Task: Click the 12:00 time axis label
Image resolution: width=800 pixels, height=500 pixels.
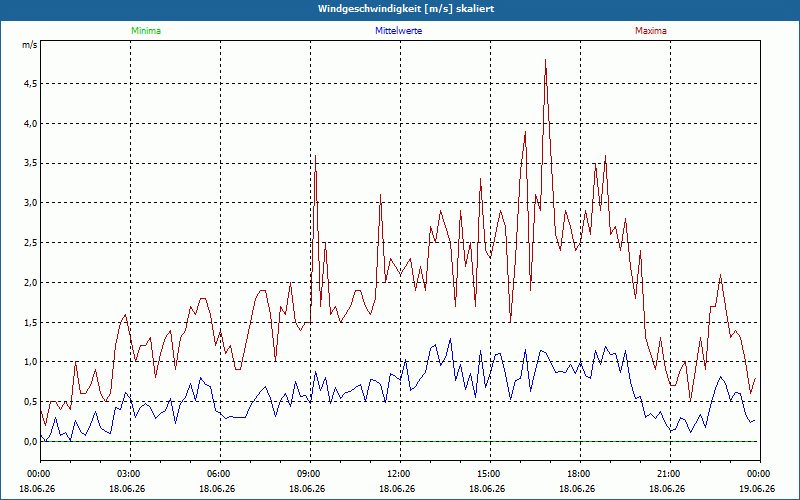Action: [x=397, y=474]
